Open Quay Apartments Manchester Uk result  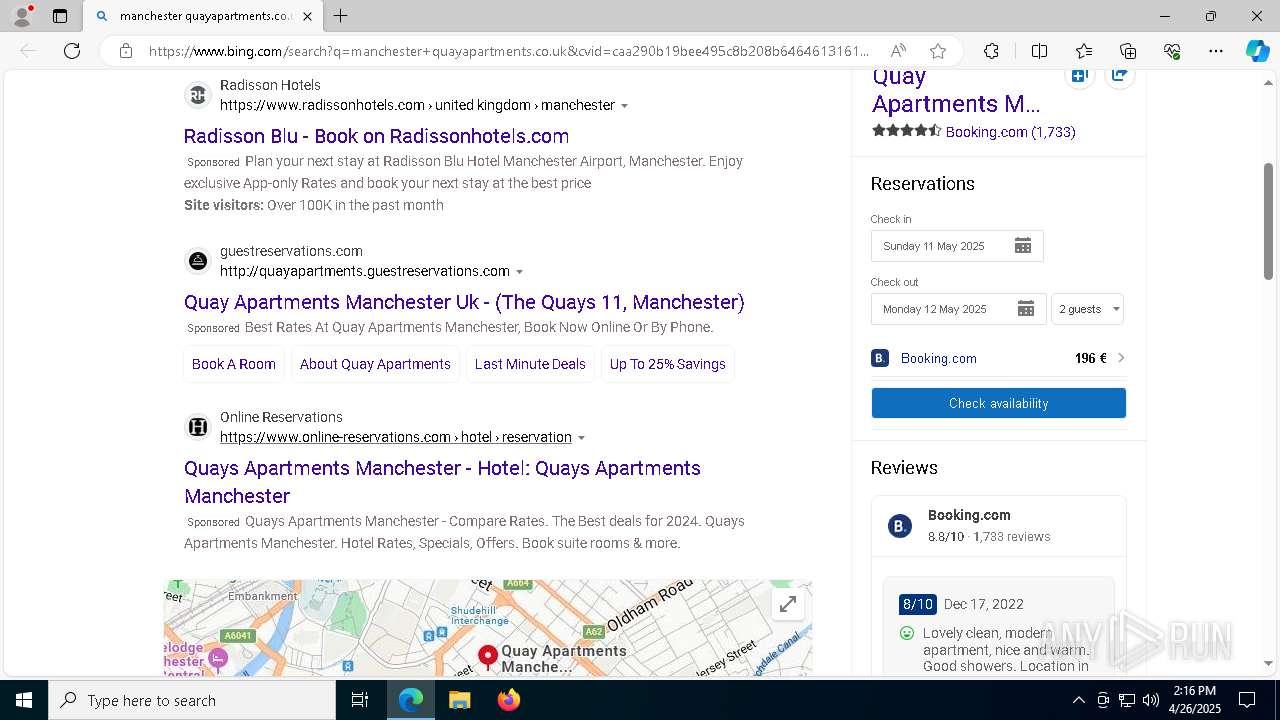coord(464,302)
